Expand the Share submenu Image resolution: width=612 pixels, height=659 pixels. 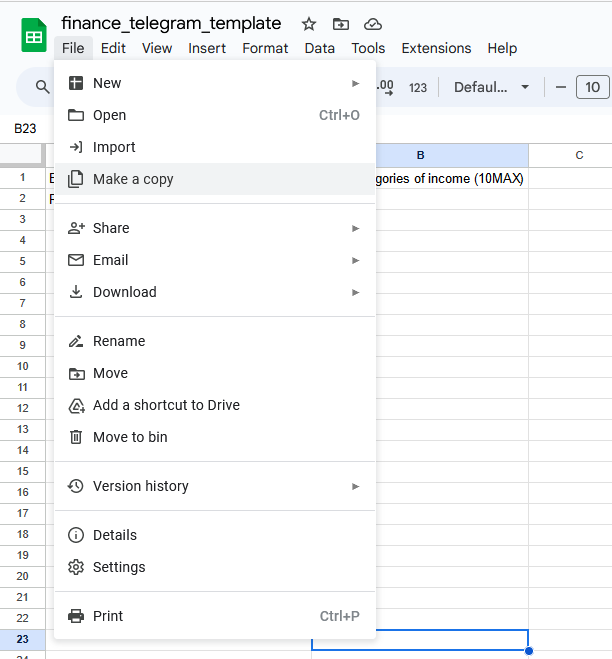coord(215,228)
